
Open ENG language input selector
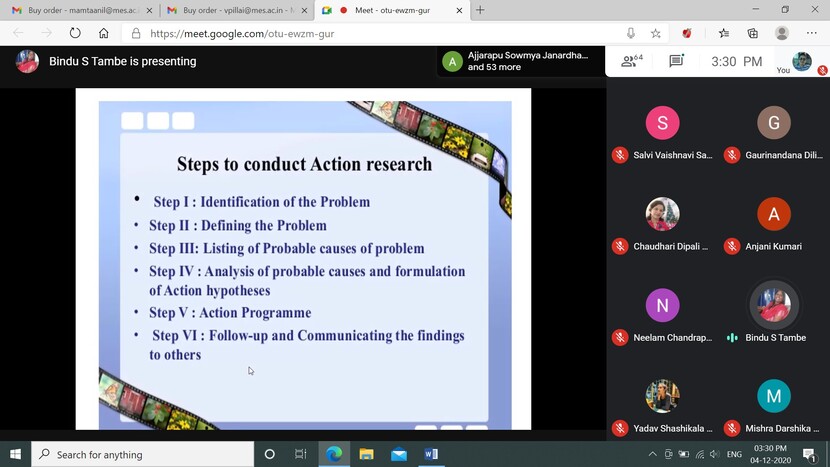pos(734,454)
